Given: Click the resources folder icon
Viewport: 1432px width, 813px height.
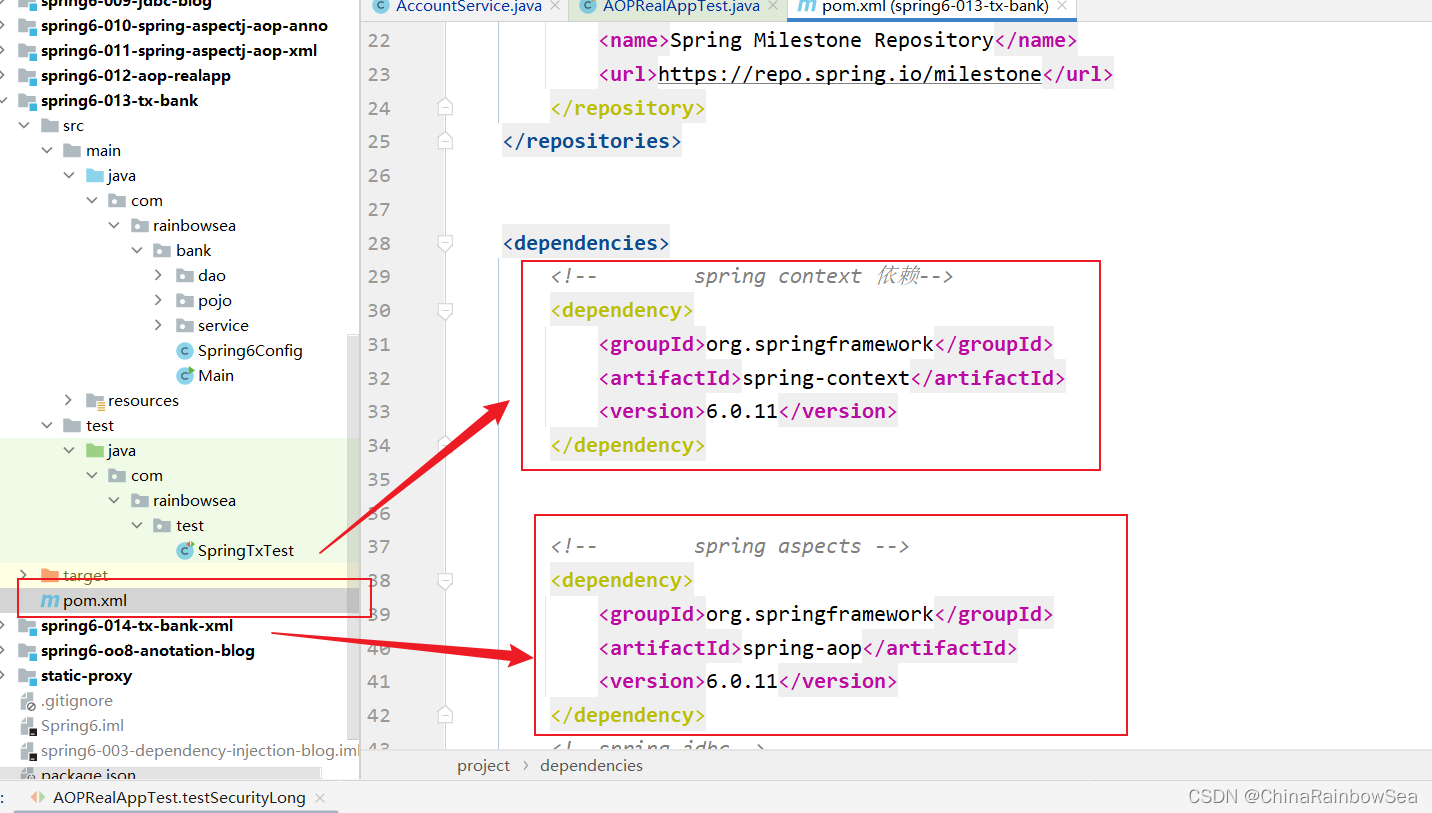Looking at the screenshot, I should pyautogui.click(x=95, y=400).
